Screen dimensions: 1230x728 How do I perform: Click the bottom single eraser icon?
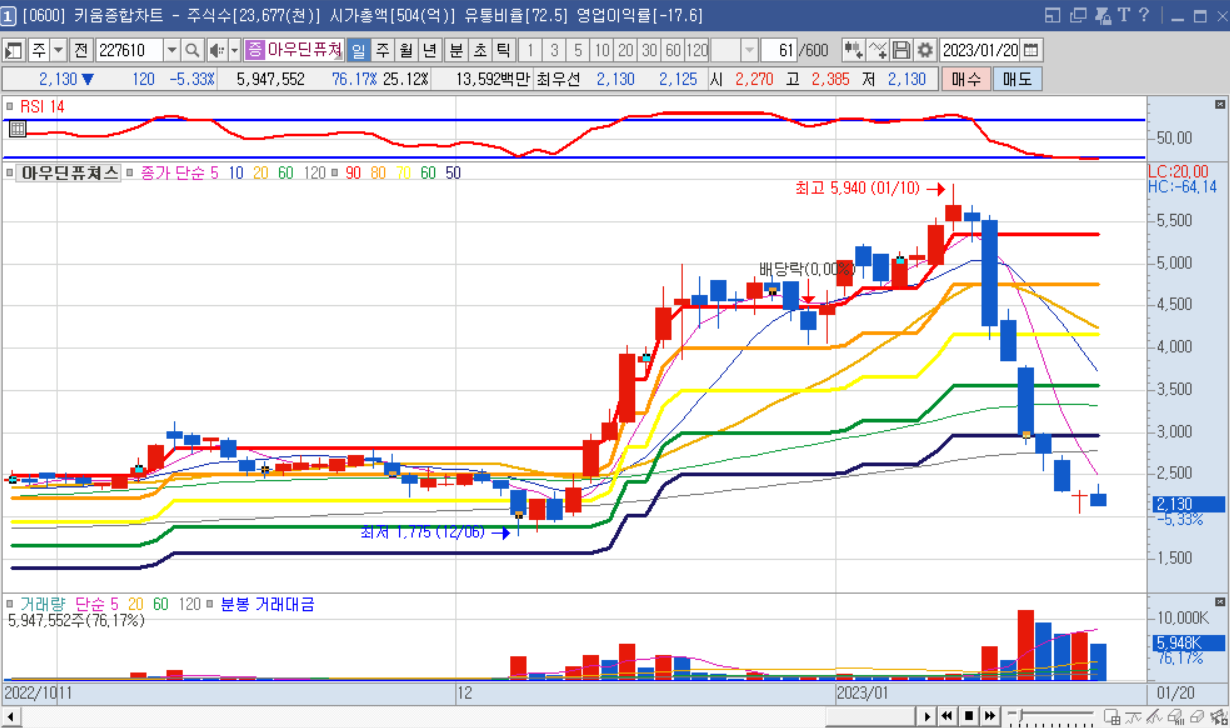coord(1195,716)
